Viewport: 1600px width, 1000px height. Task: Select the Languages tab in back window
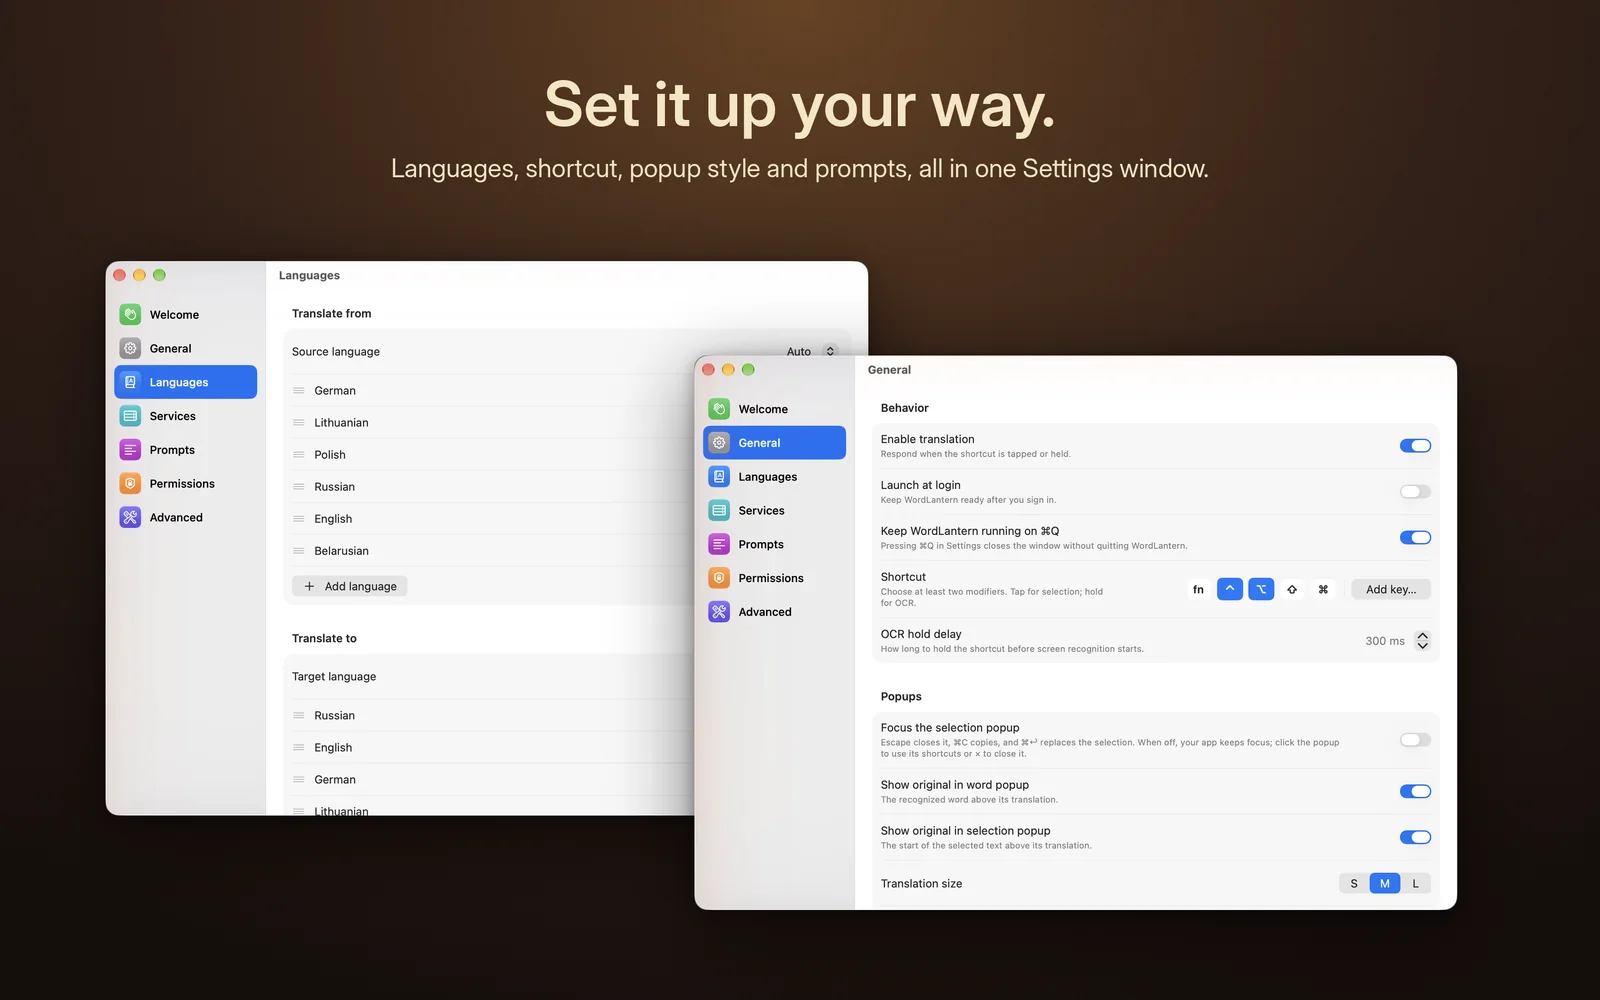(x=186, y=382)
